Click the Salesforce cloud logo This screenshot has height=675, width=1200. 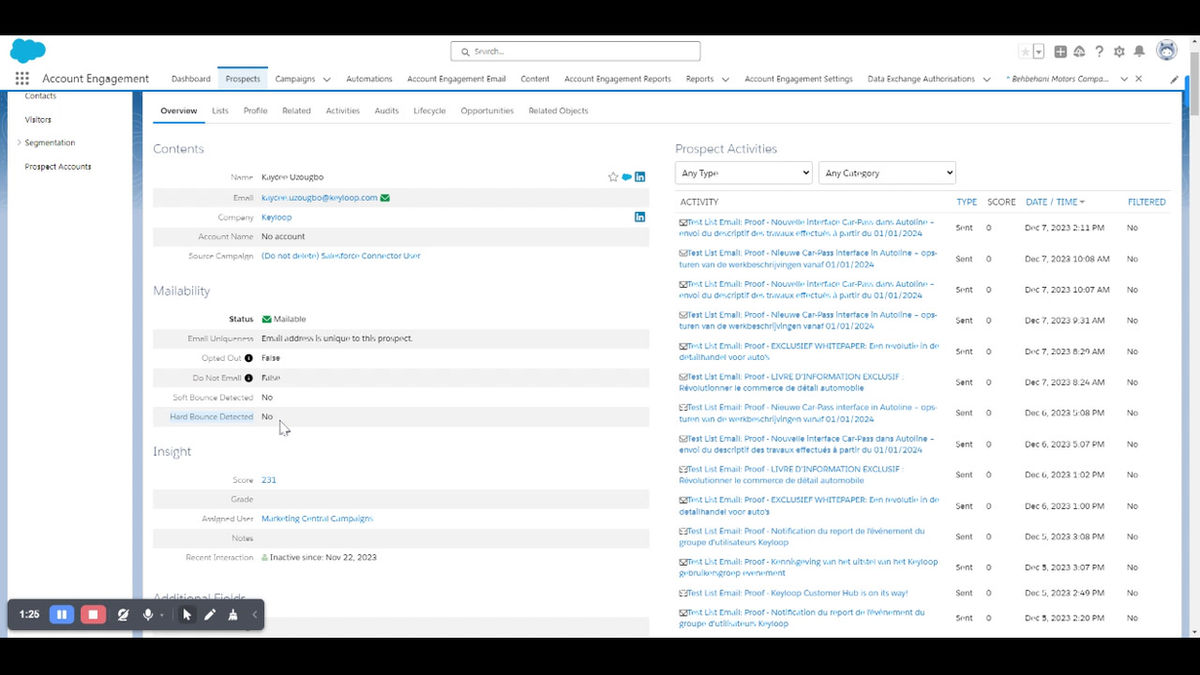tap(28, 51)
